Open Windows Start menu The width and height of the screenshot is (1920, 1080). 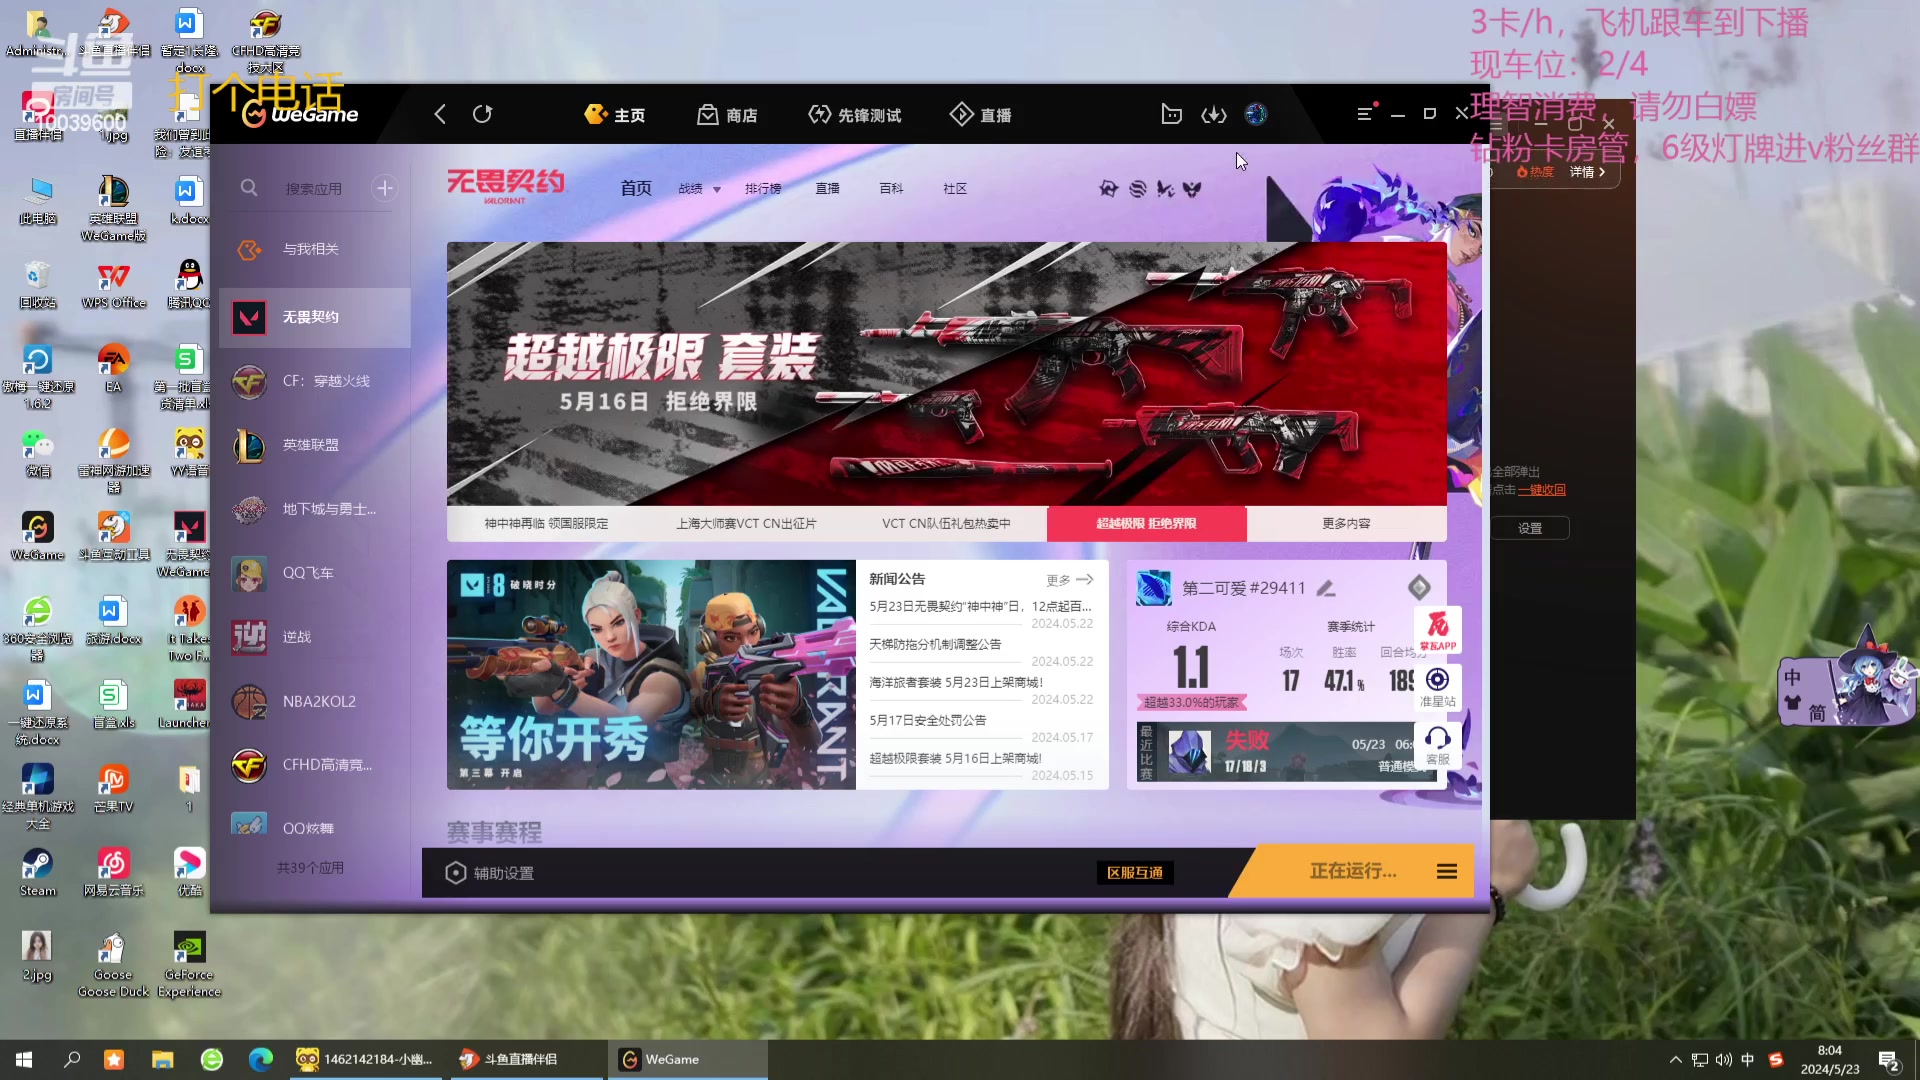pyautogui.click(x=24, y=1059)
